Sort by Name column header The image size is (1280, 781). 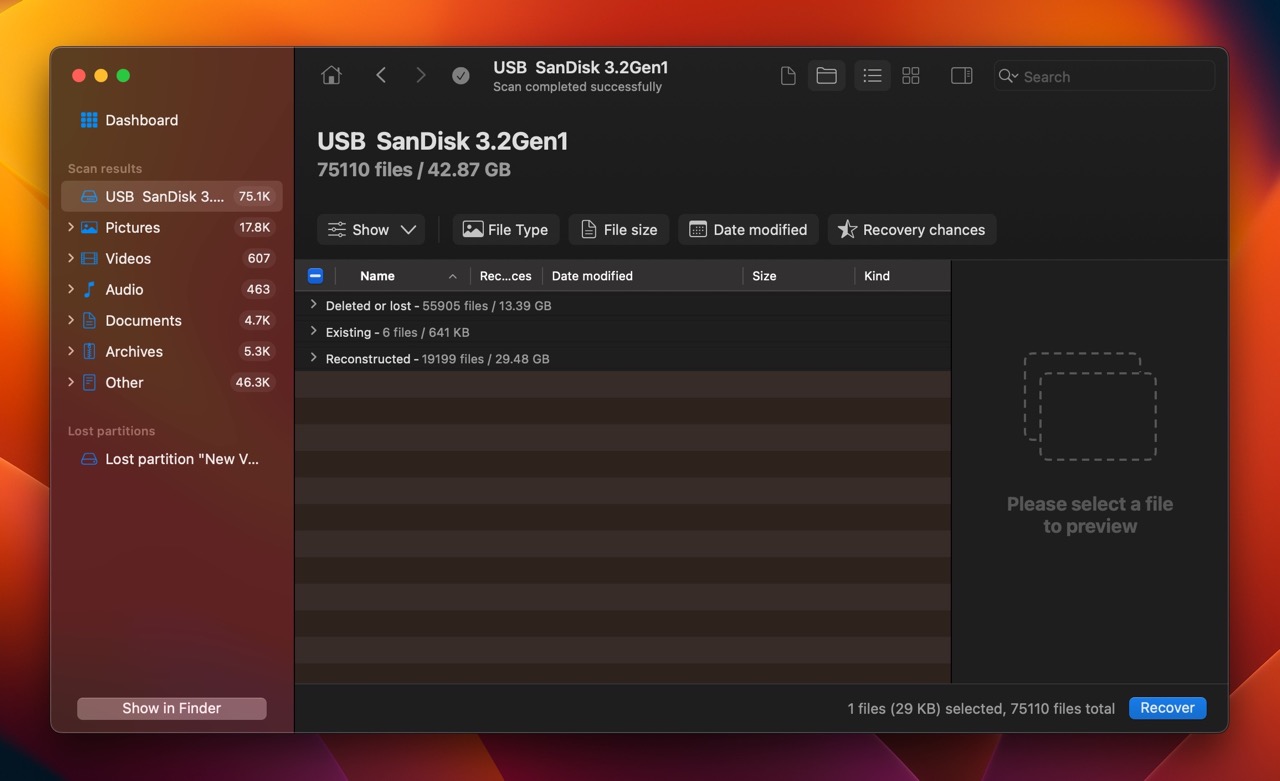coord(404,276)
